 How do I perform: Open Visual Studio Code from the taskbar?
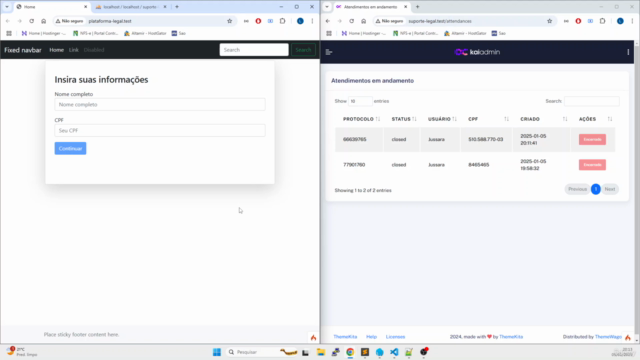[394, 352]
